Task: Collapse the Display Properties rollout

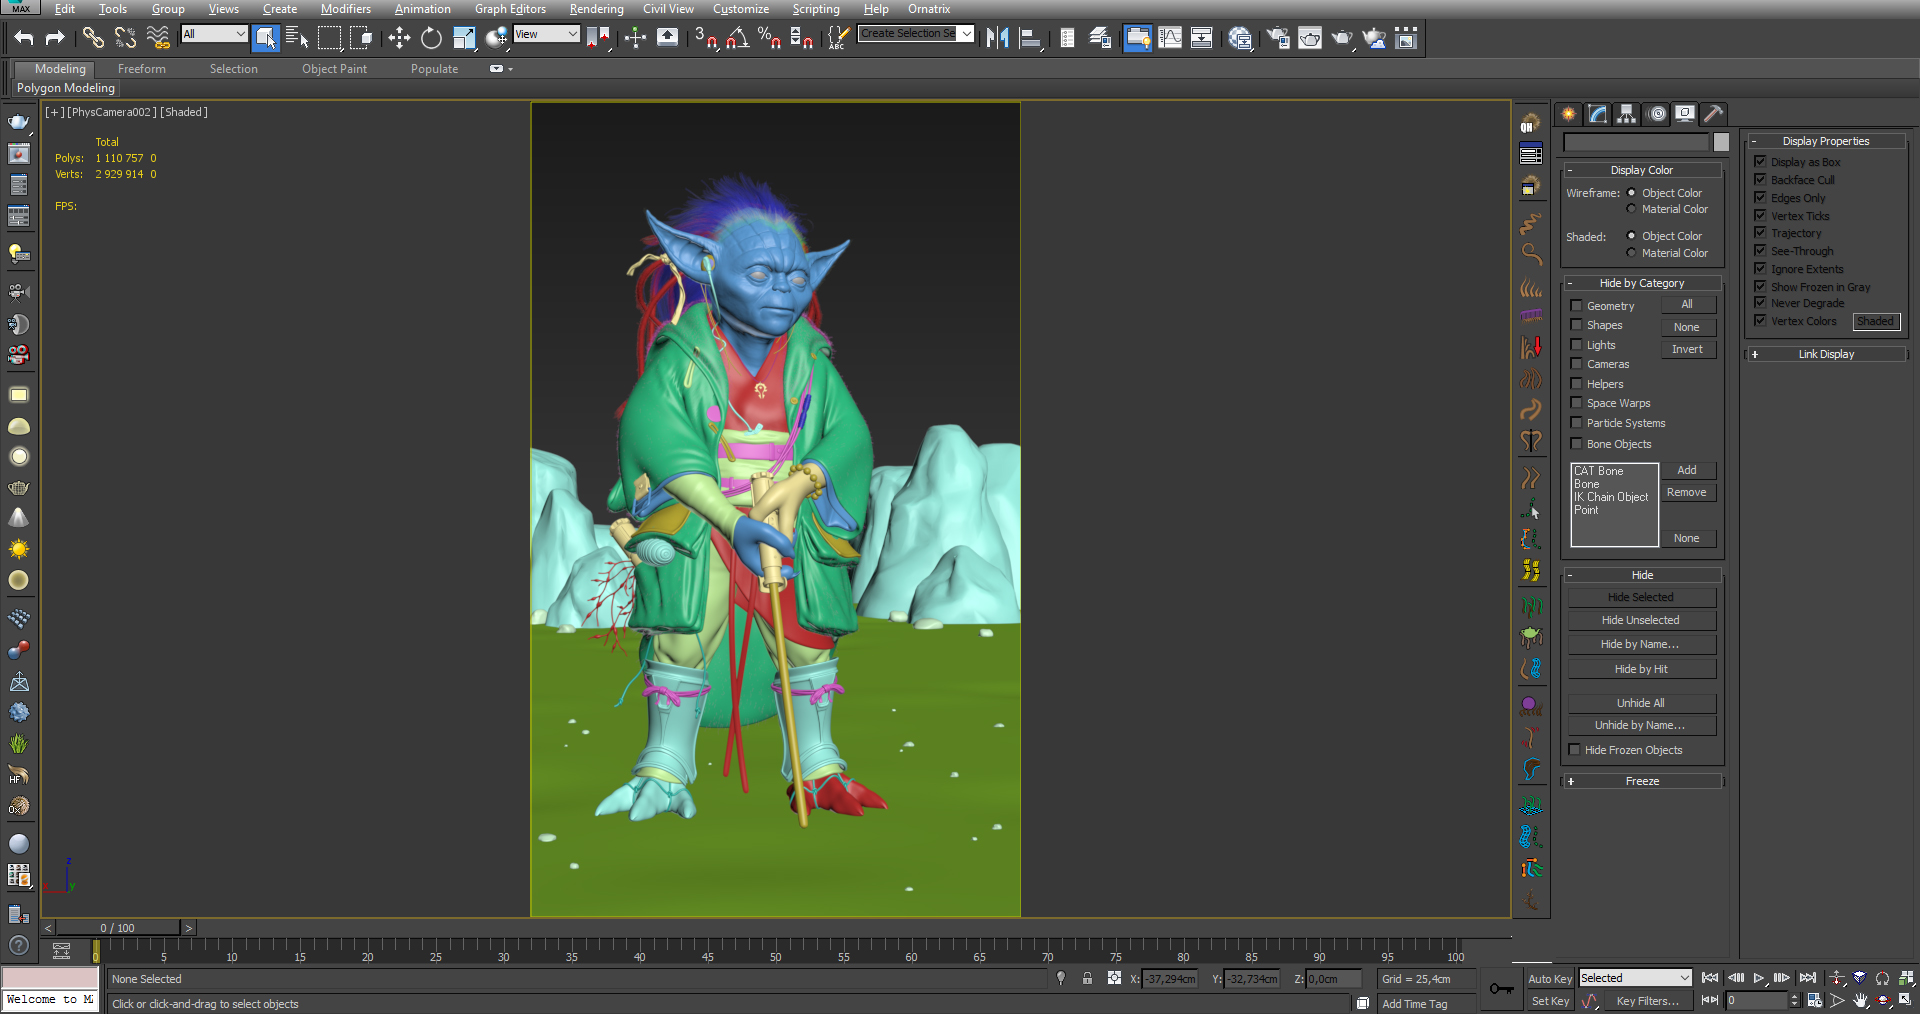Action: [1826, 141]
